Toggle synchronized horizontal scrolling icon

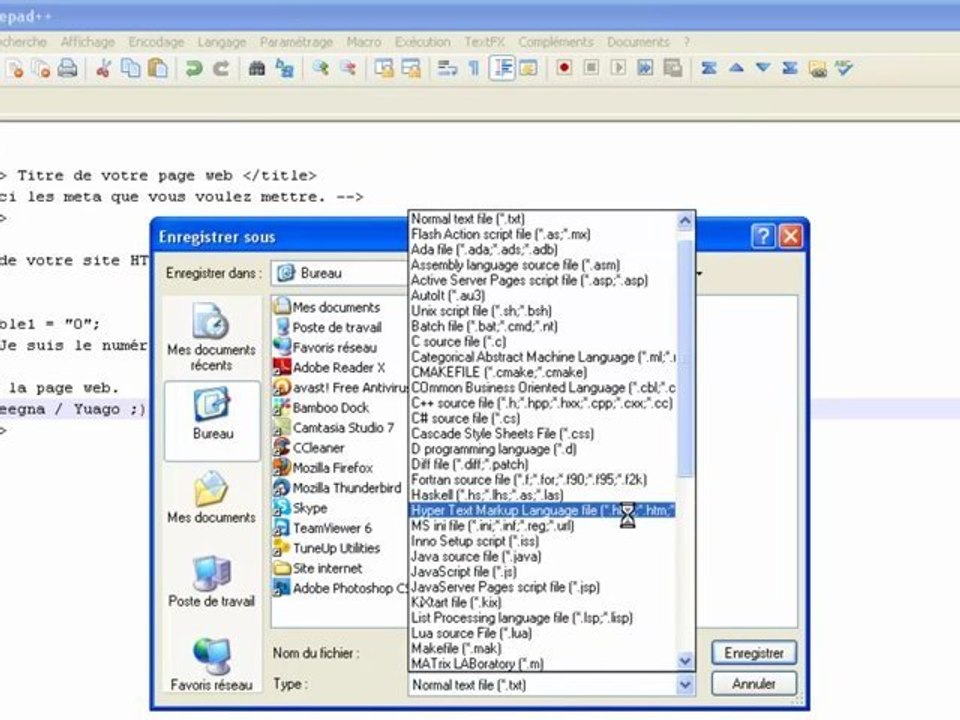click(411, 68)
